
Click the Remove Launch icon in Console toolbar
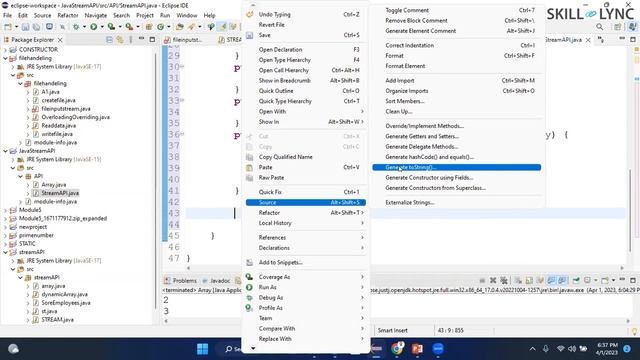coord(493,280)
